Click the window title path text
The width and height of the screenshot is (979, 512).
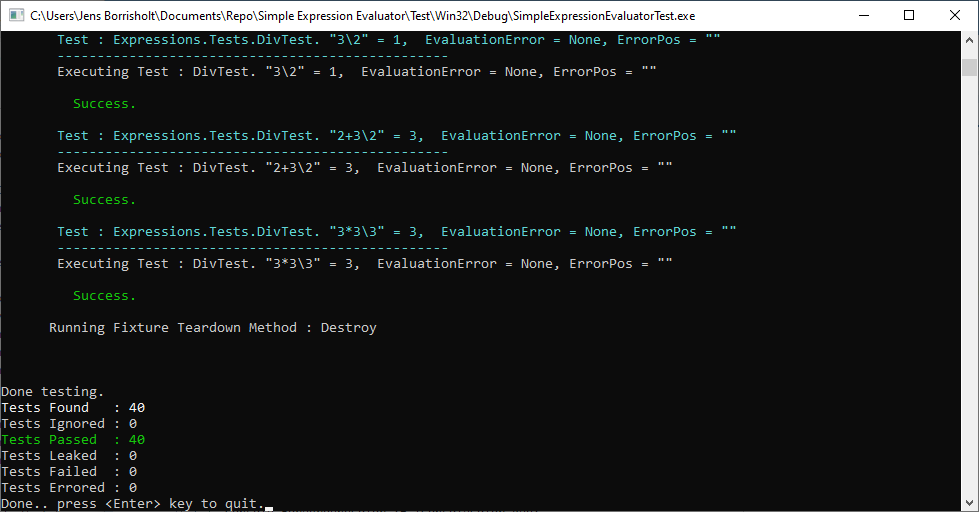coord(363,16)
